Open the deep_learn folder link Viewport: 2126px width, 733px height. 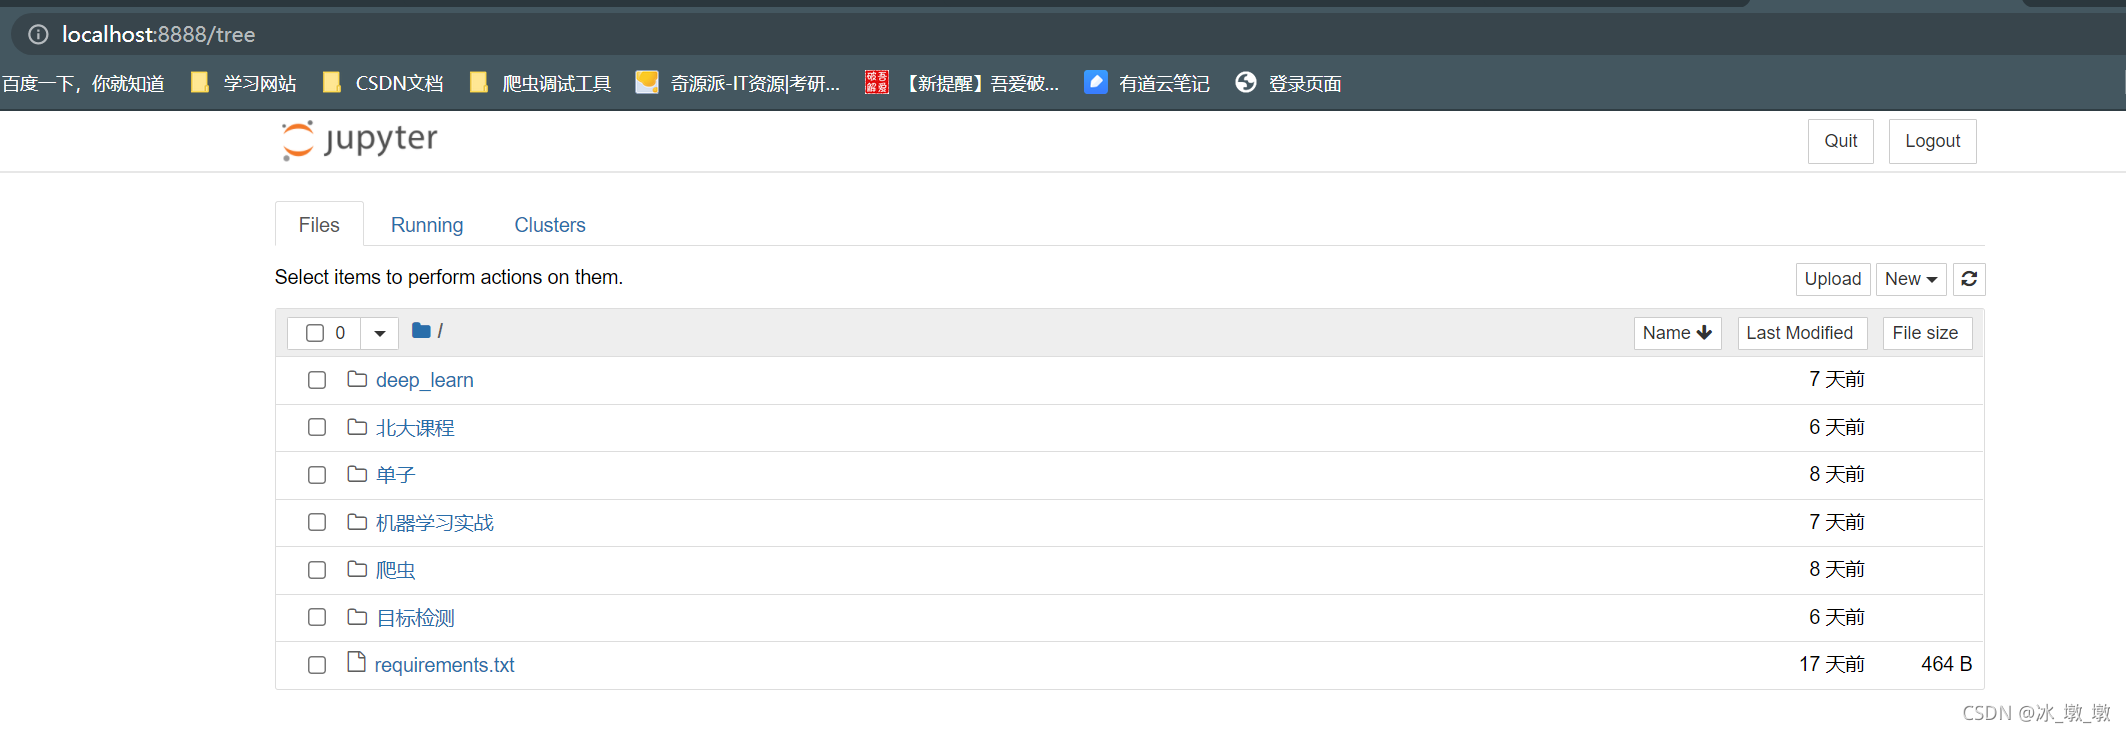point(425,380)
